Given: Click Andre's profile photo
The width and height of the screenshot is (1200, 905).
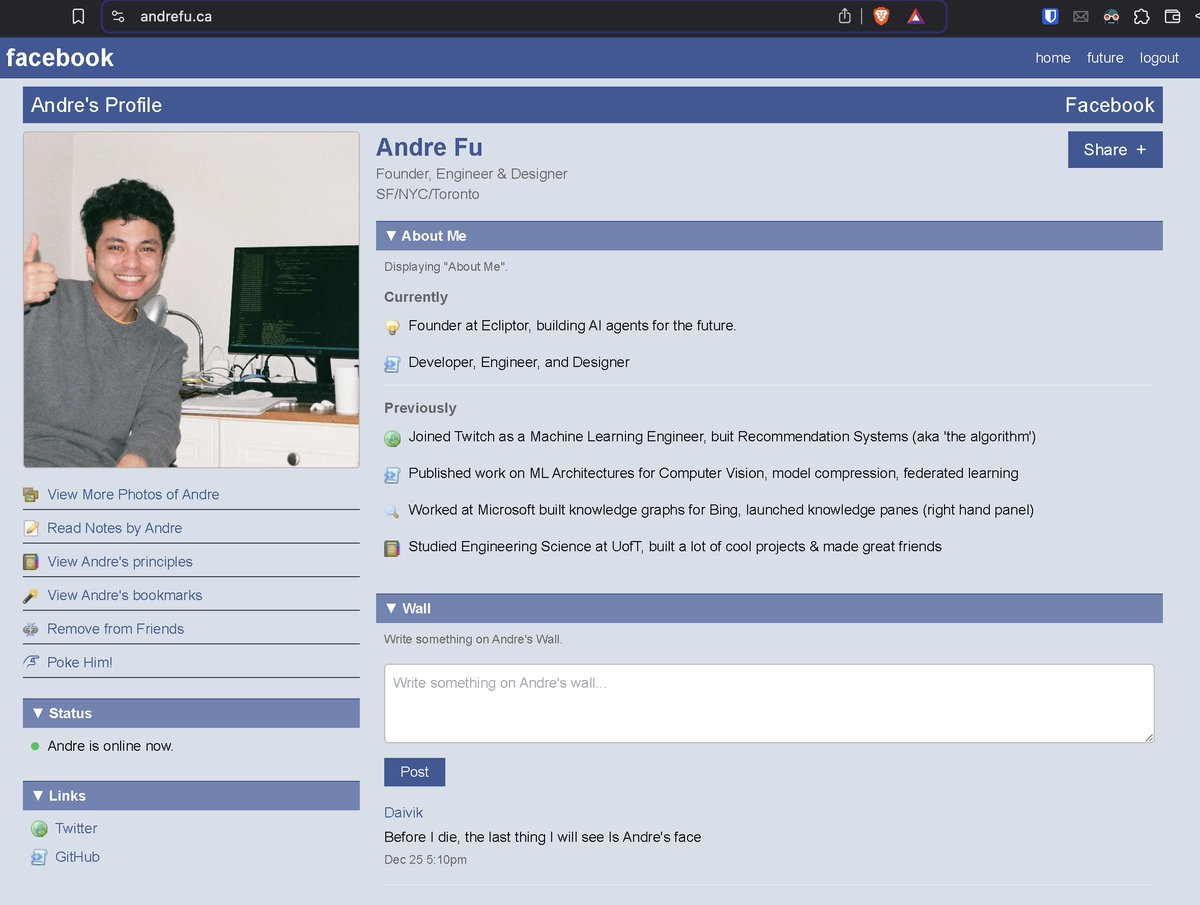Looking at the screenshot, I should point(191,300).
